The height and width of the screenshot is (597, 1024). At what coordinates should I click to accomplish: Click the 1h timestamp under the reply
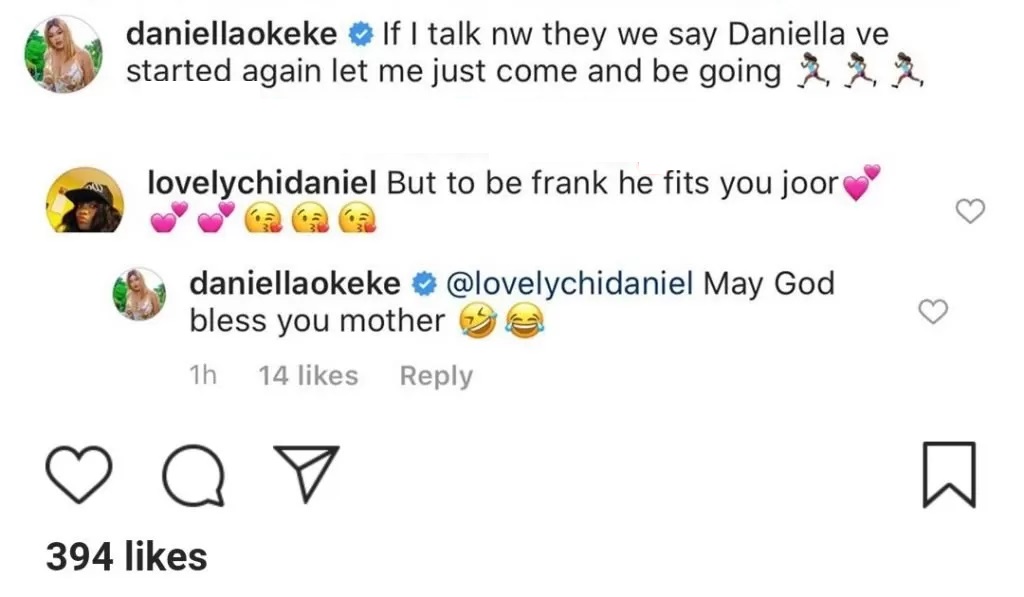202,376
